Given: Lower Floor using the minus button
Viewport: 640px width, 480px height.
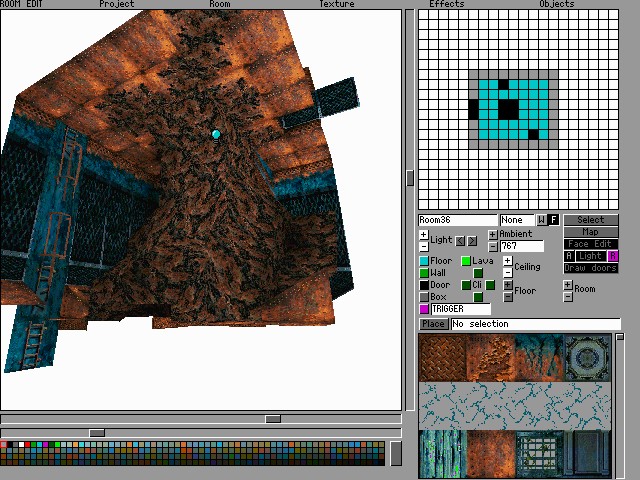Looking at the screenshot, I should 507,297.
